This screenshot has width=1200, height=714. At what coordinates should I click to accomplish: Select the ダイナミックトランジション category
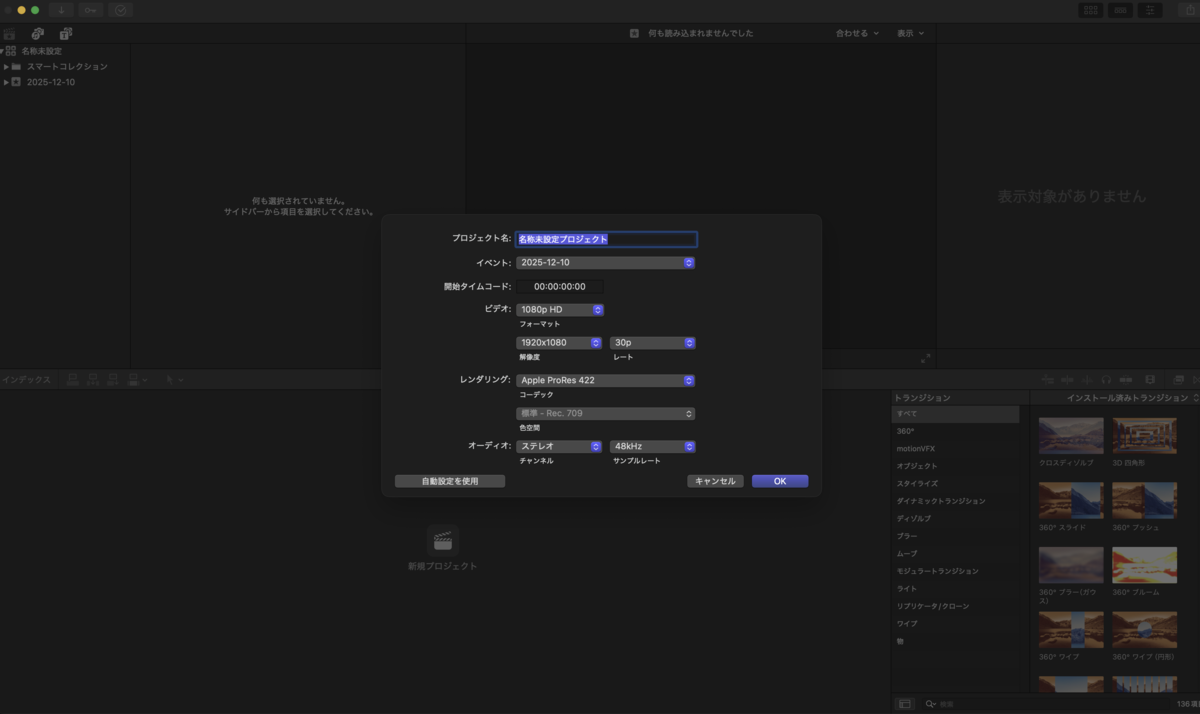coord(955,501)
